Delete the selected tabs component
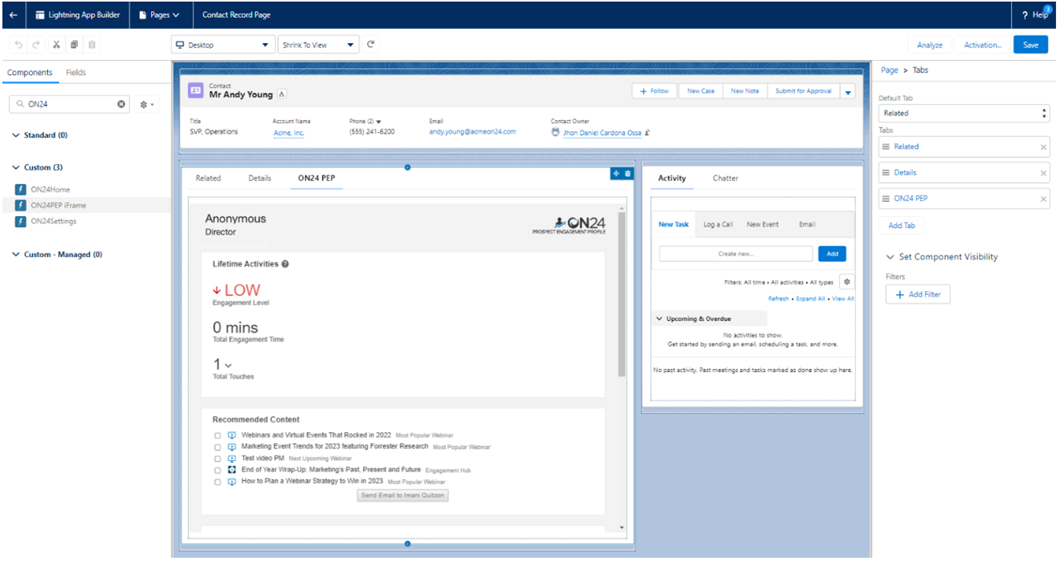 [x=628, y=174]
